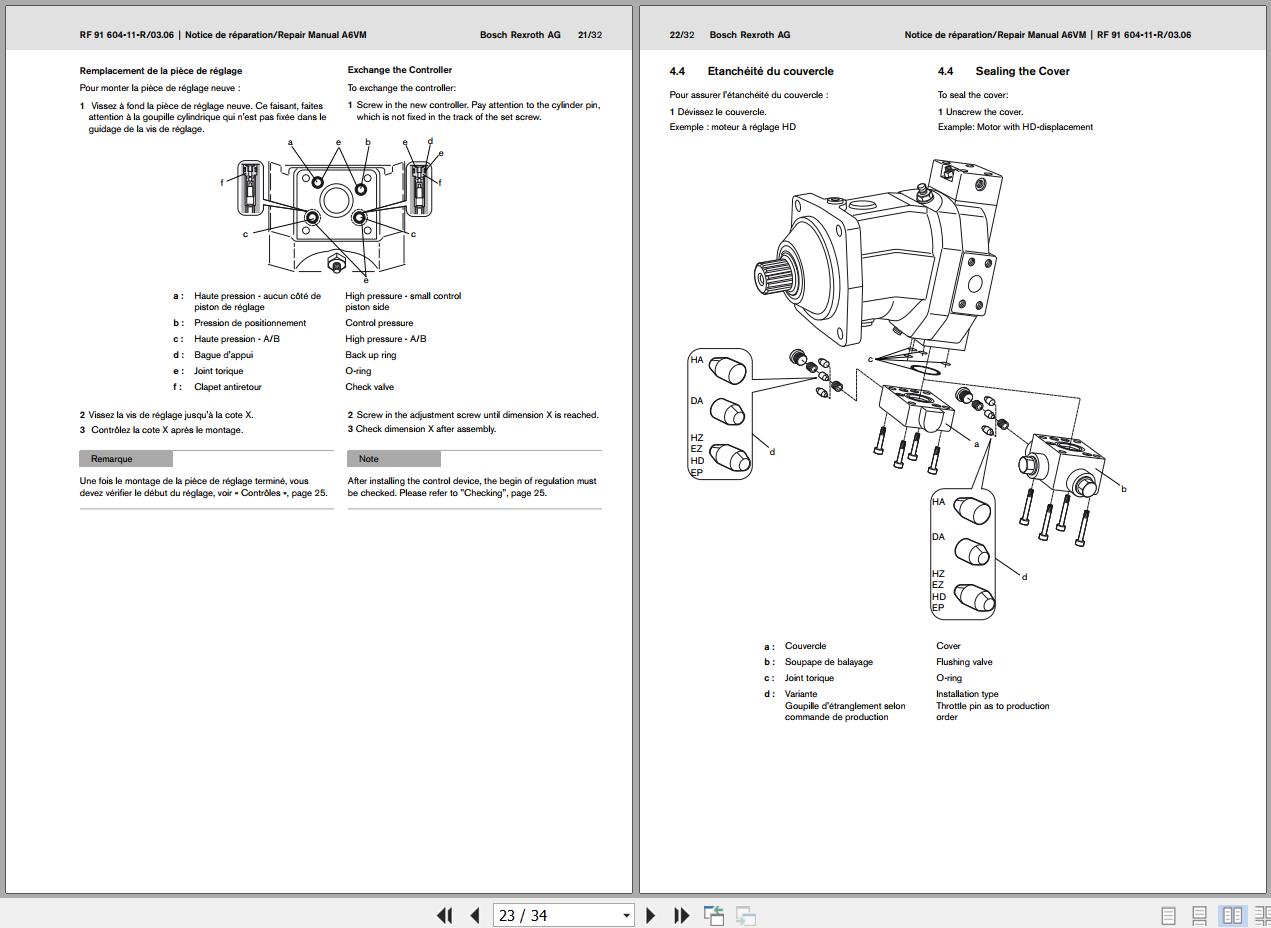Go to the first page
This screenshot has width=1271, height=928.
(445, 915)
